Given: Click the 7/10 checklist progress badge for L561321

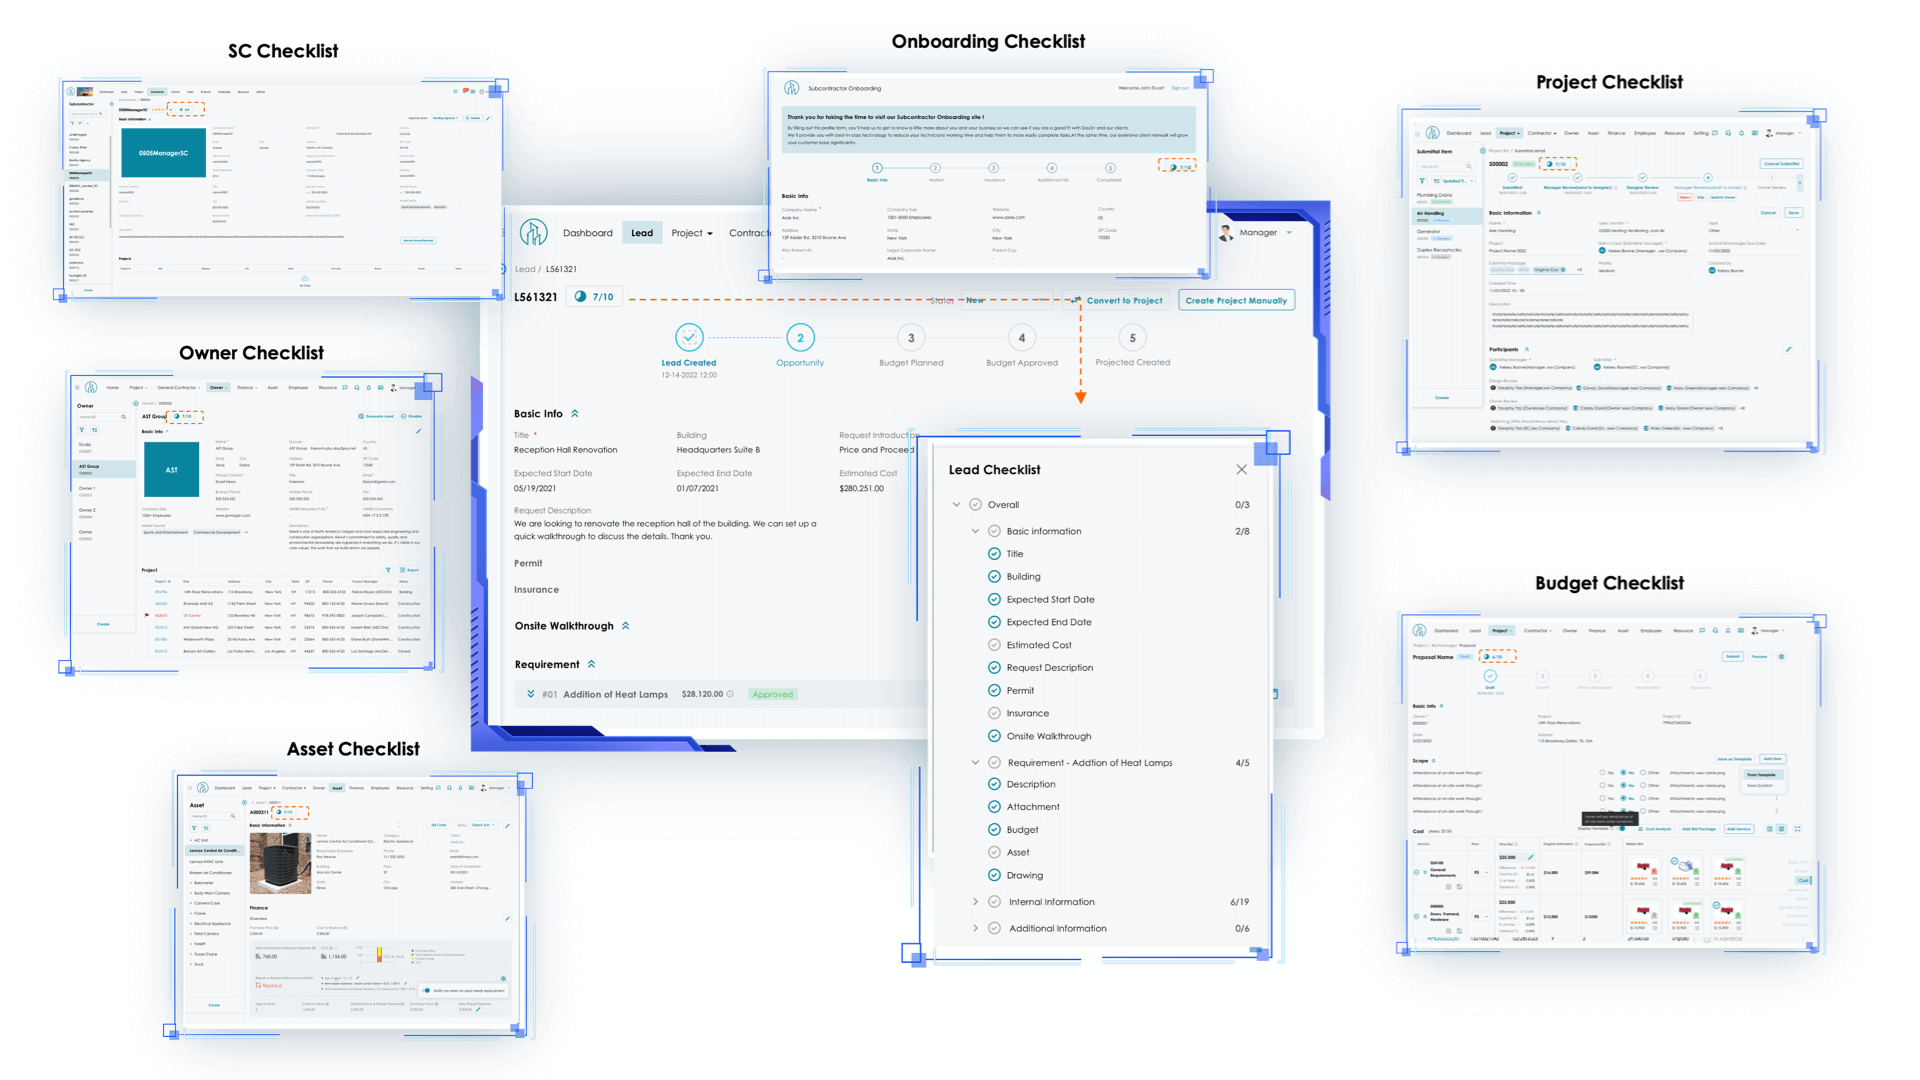Looking at the screenshot, I should [x=594, y=297].
